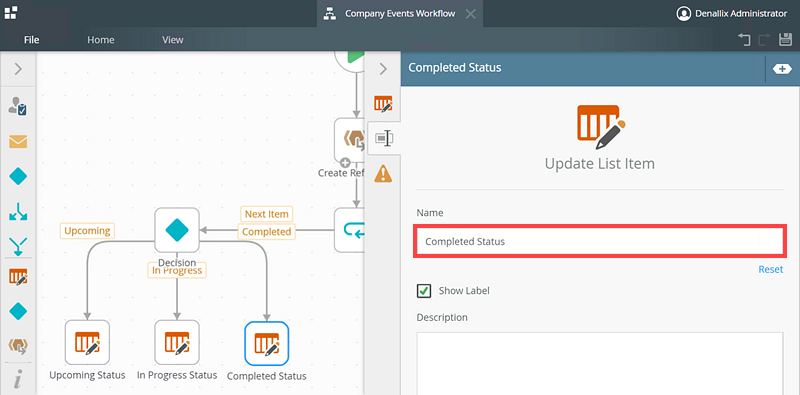Expand the left toolbox panel chevron
The width and height of the screenshot is (800, 395).
coord(18,69)
